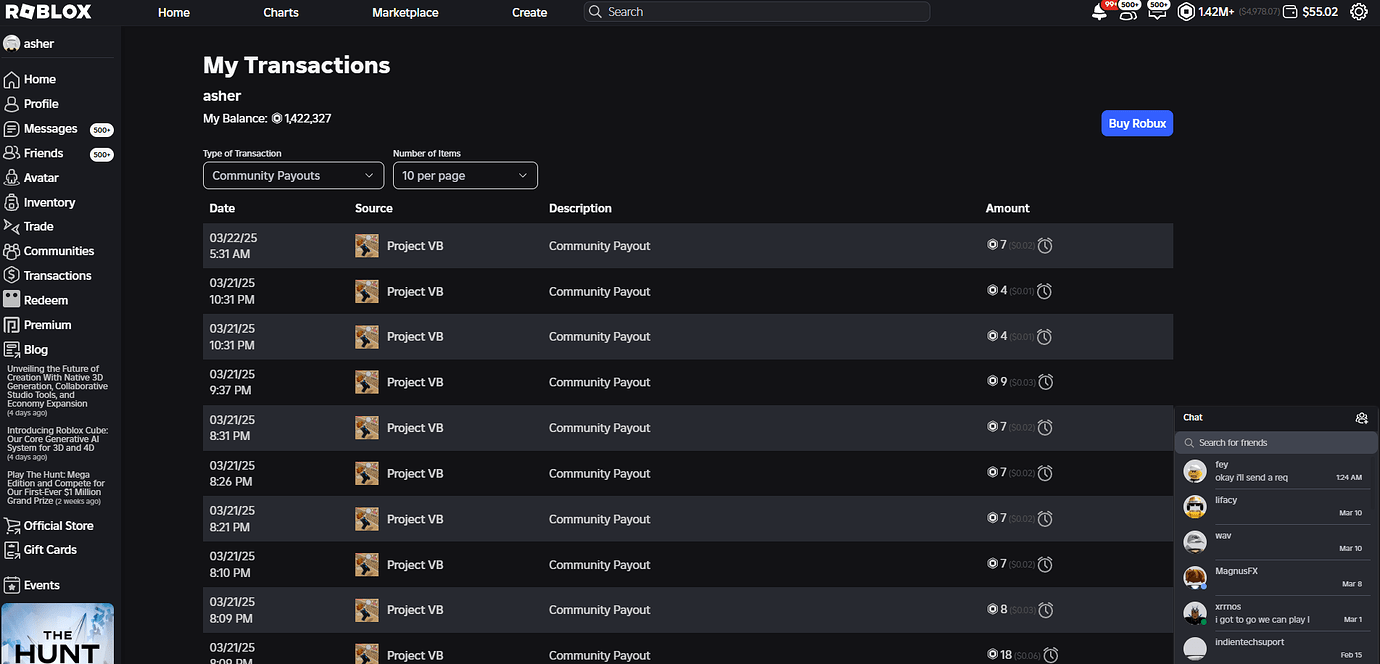Switch to the Marketplace tab
The width and height of the screenshot is (1380, 664).
(405, 13)
